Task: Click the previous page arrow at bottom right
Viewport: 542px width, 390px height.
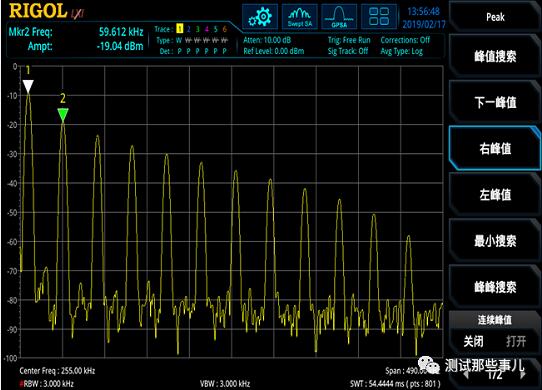Action: [x=466, y=374]
